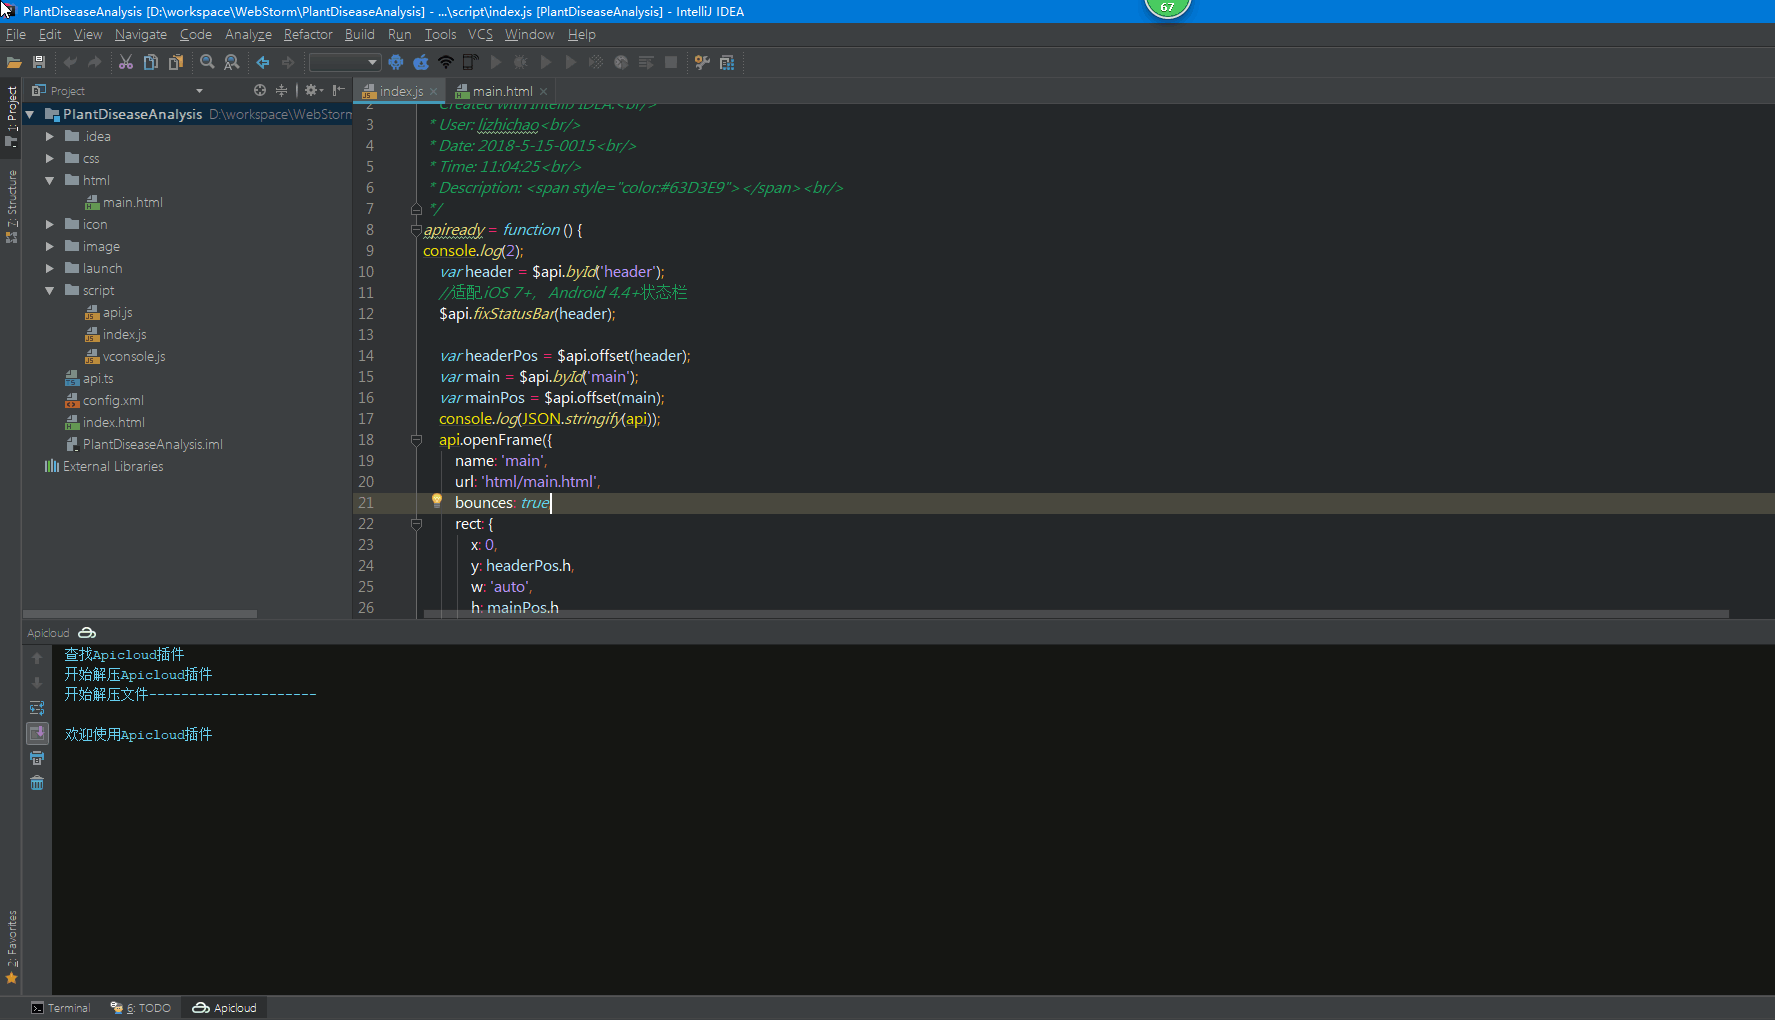Click the Open folder toolbar icon

click(x=14, y=62)
